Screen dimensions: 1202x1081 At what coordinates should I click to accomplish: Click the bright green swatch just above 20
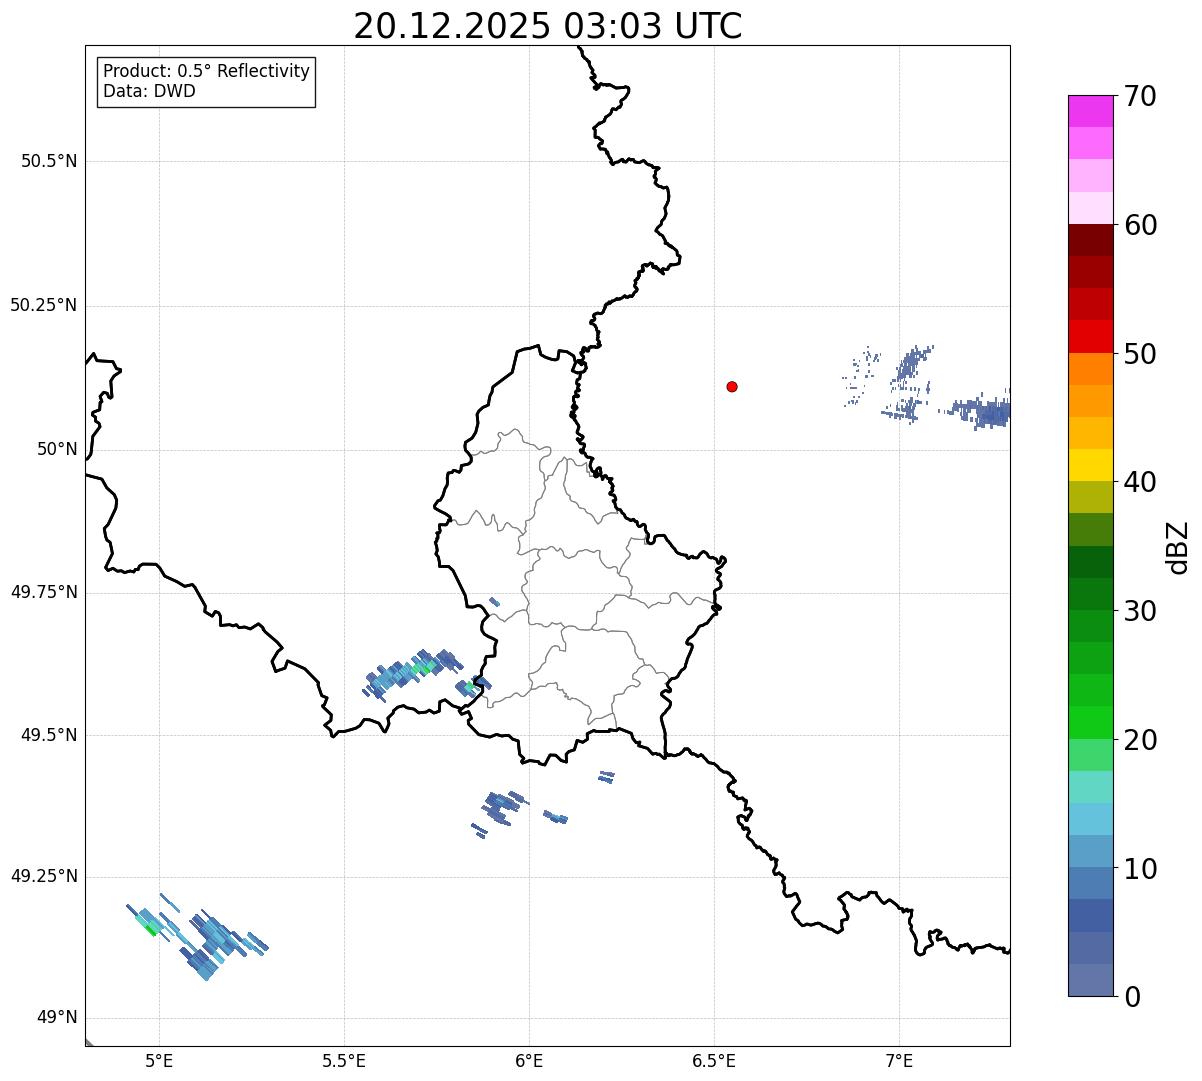1091,722
